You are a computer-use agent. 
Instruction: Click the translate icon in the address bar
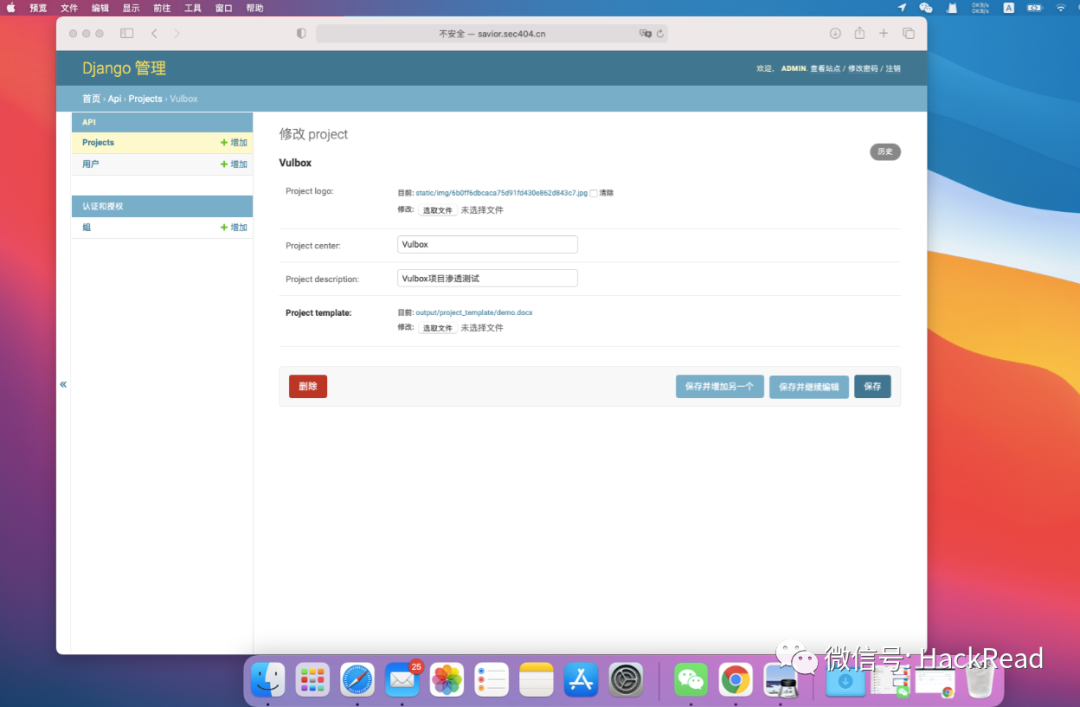[645, 33]
